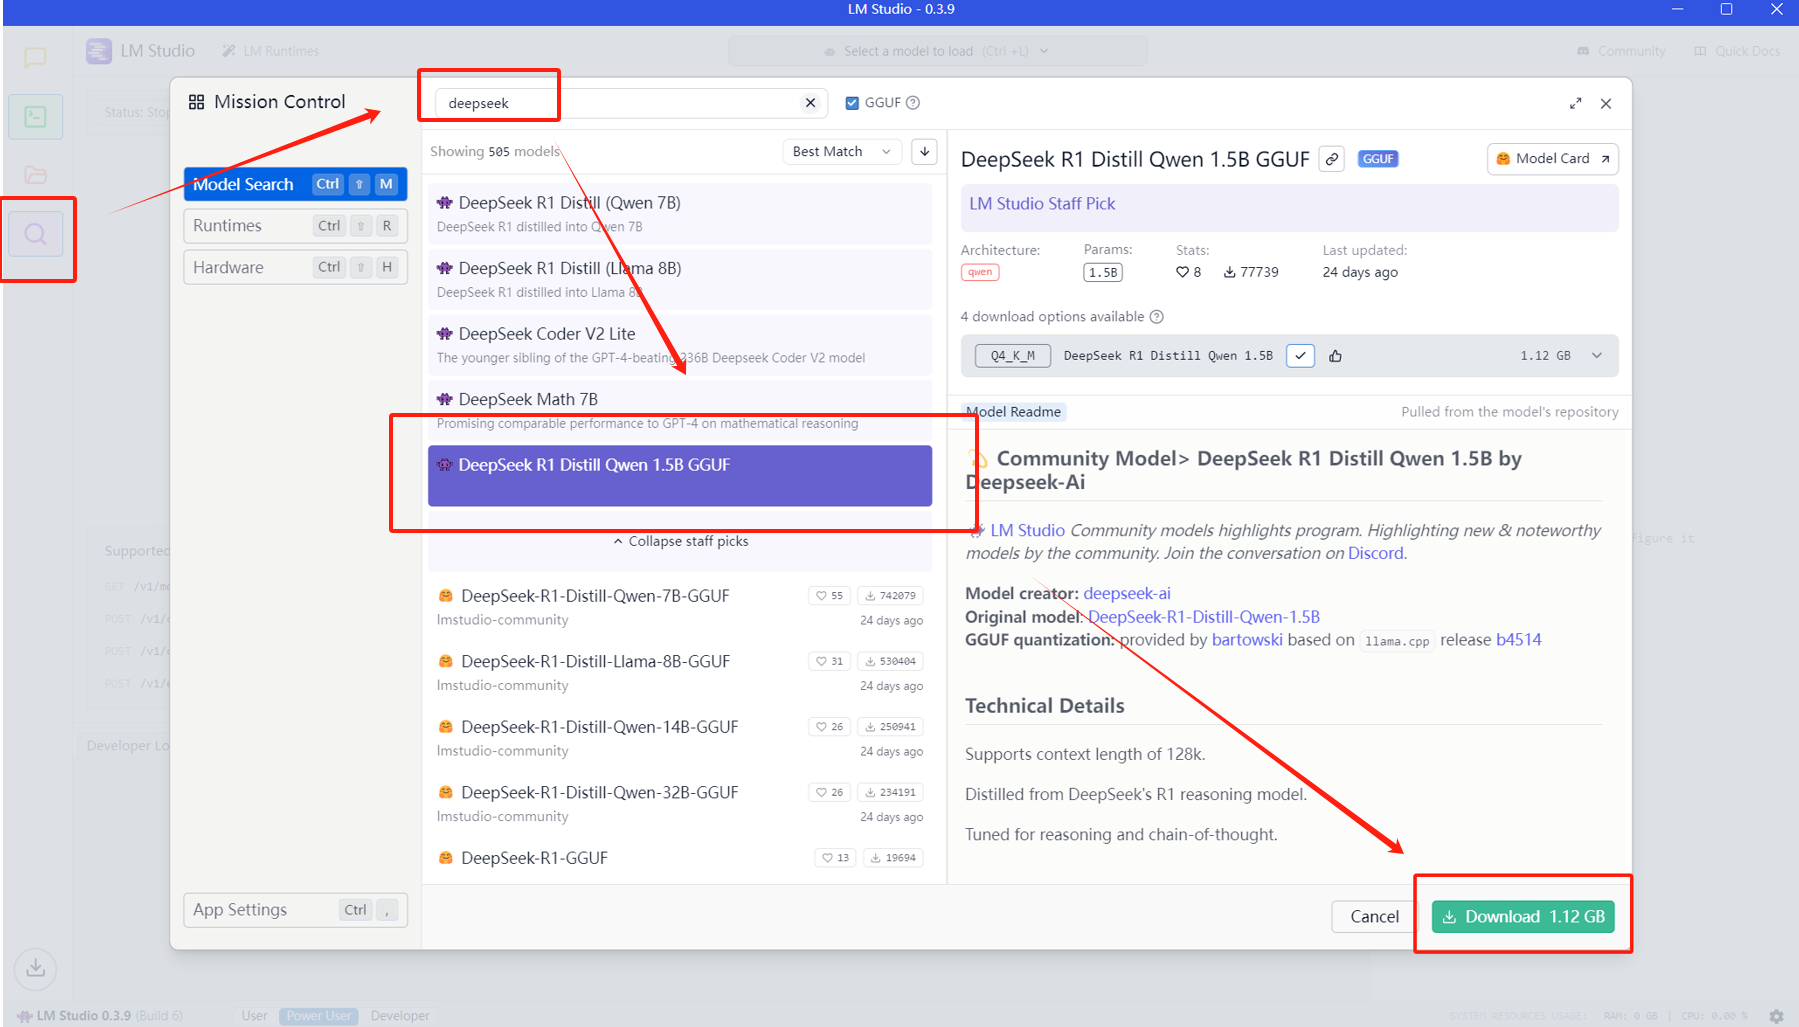The image size is (1799, 1027).
Task: Select DeepSeek Coder V2 Lite
Action: (x=680, y=345)
